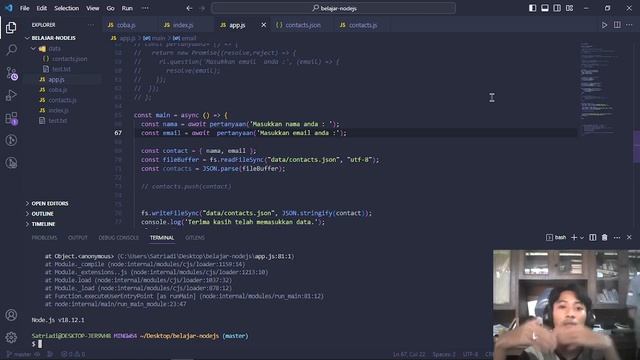The image size is (640, 360).
Task: Expand the TIMELINE section
Action: (43, 224)
